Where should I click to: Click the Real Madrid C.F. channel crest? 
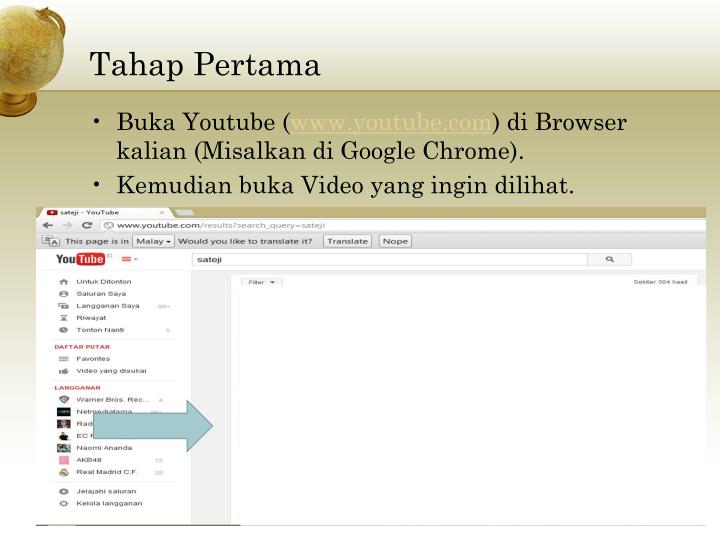point(64,472)
